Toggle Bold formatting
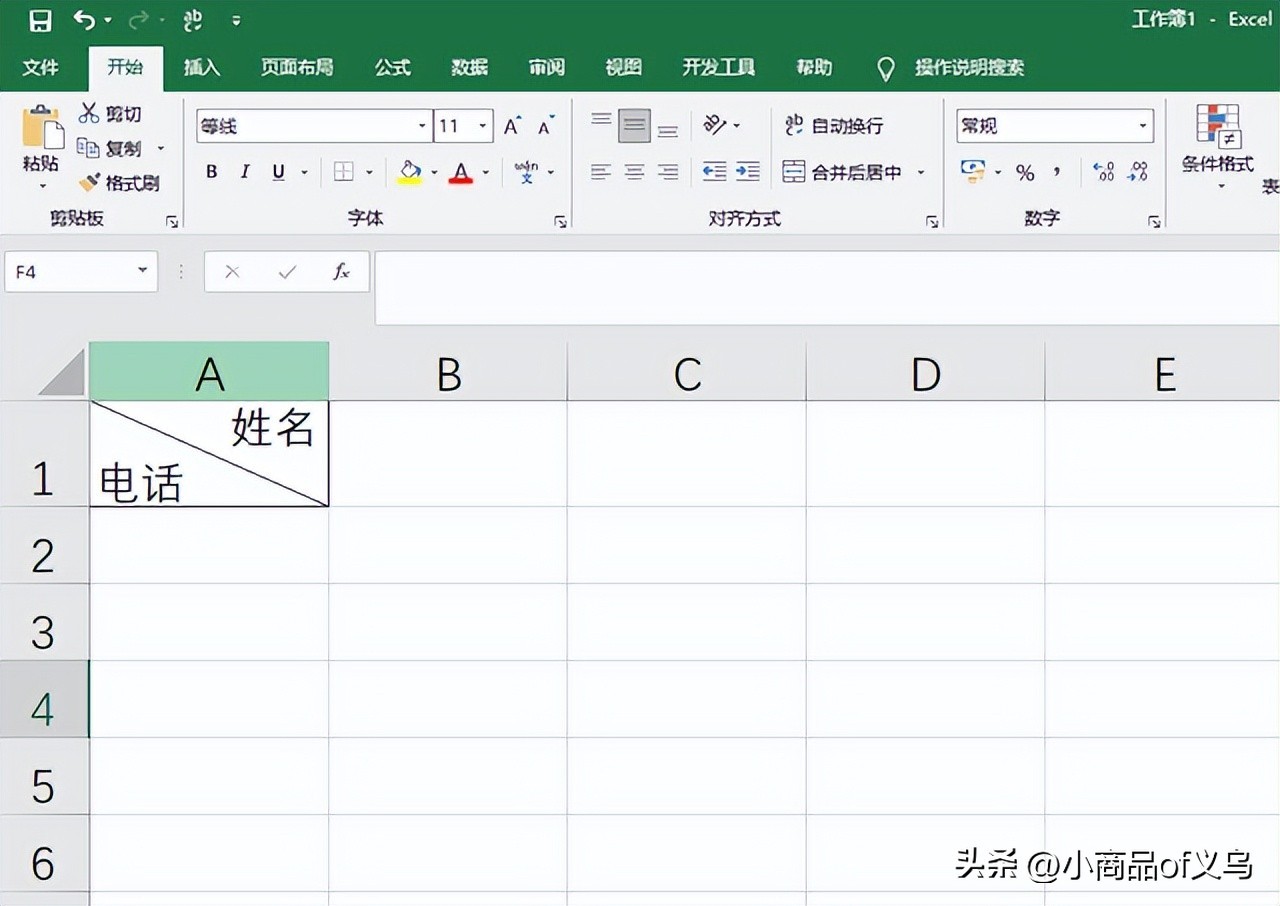This screenshot has height=906, width=1280. click(212, 172)
